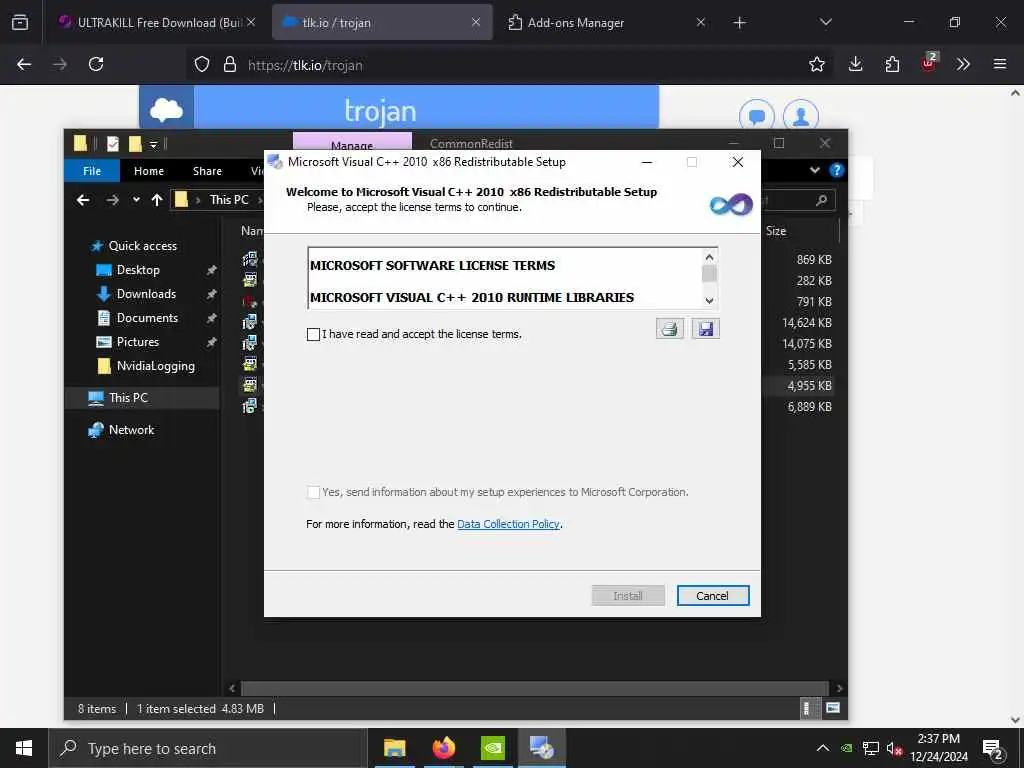Image resolution: width=1024 pixels, height=768 pixels.
Task: Click the tlk.io user profile icon
Action: coord(801,116)
